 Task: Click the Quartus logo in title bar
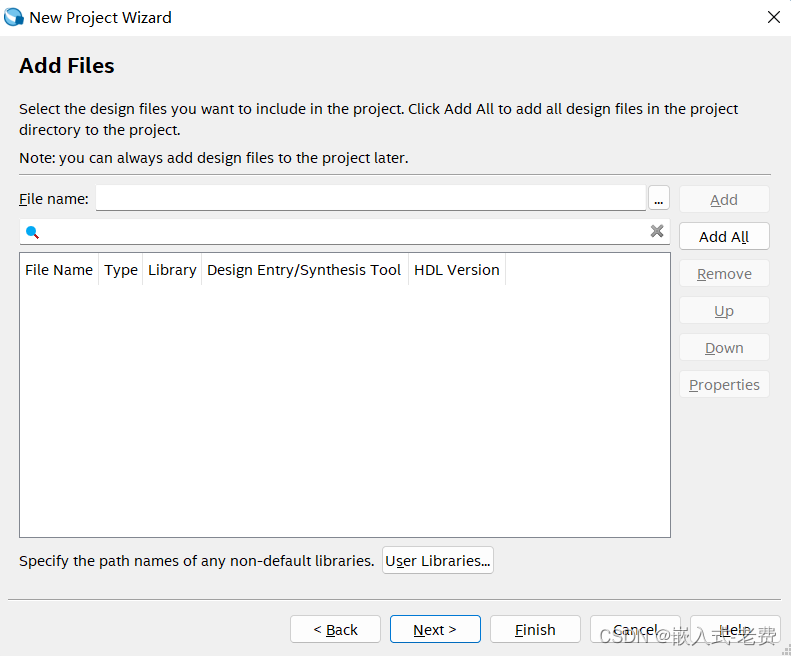pos(14,17)
